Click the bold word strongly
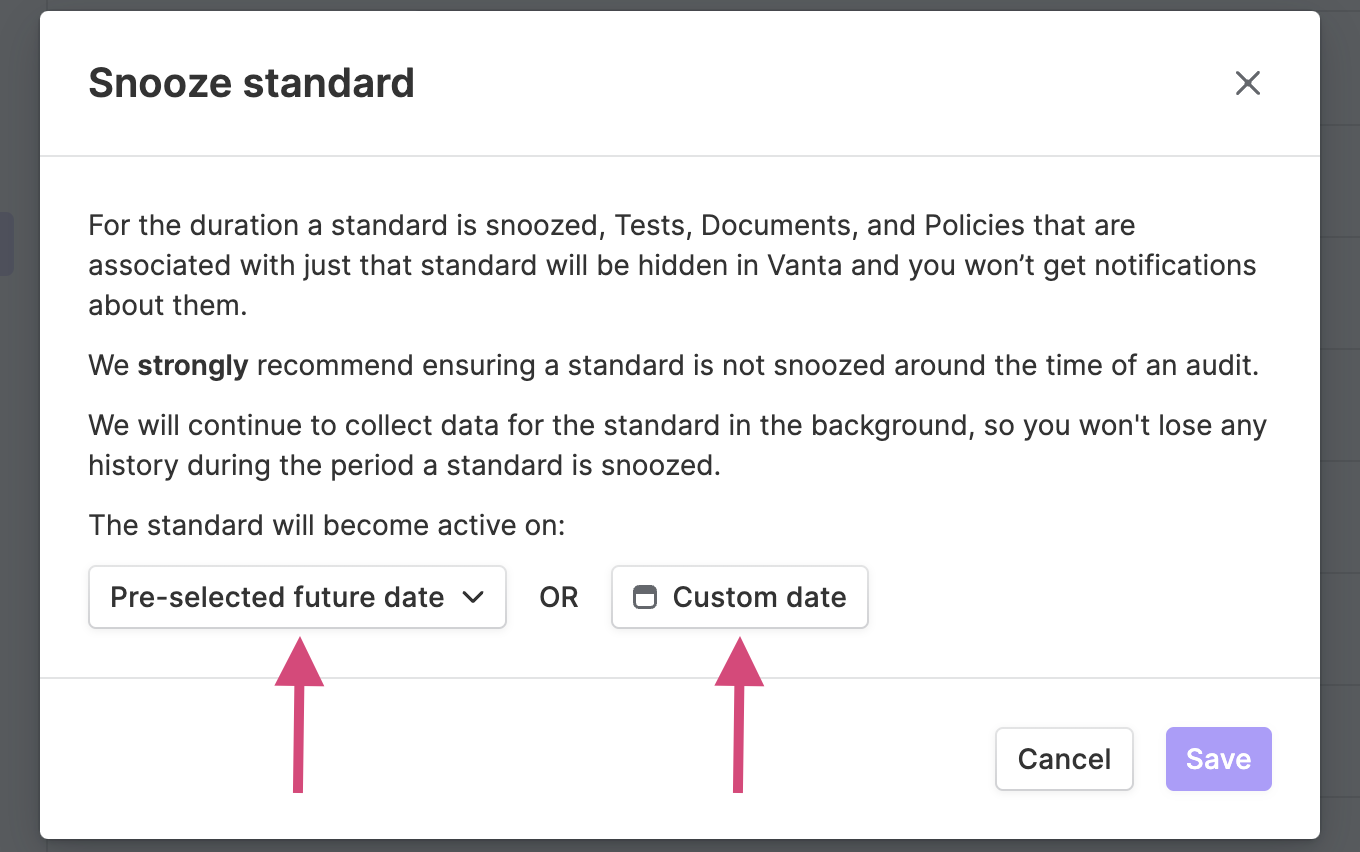Screen dimensions: 1360x852 193,366
